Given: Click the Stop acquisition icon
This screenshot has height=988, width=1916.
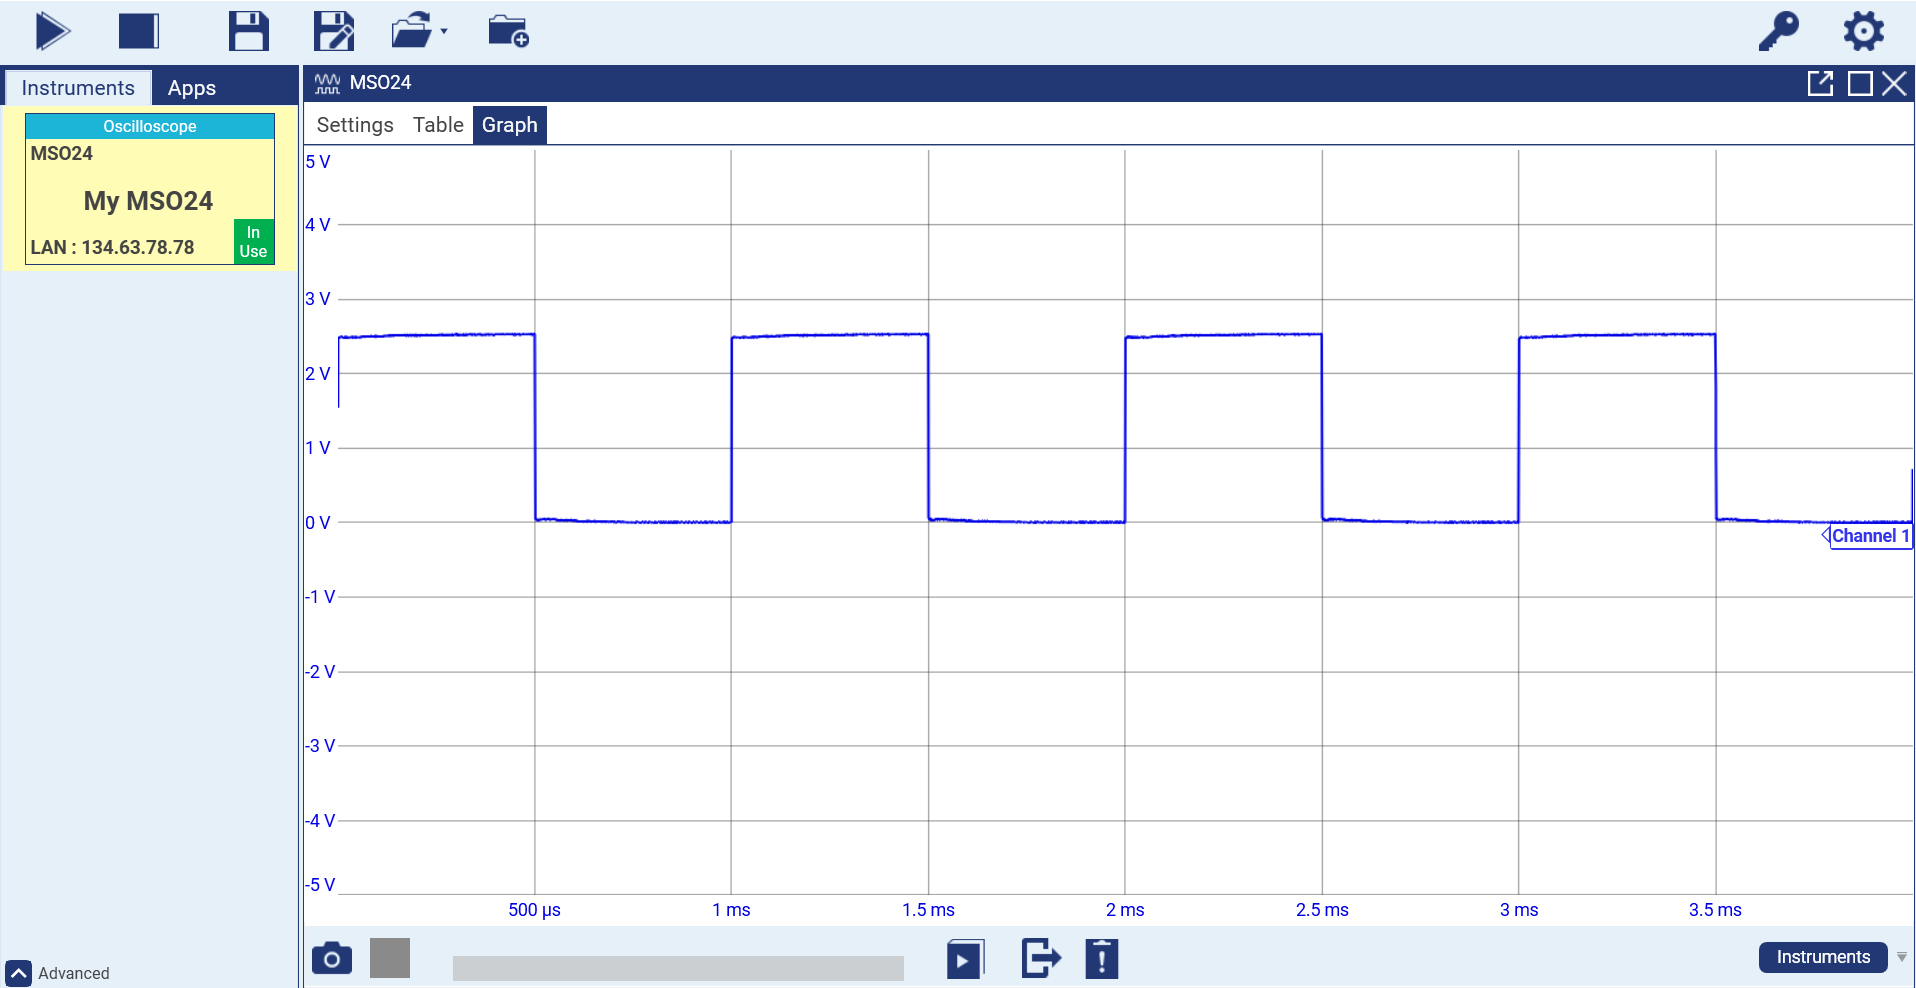Looking at the screenshot, I should pyautogui.click(x=138, y=31).
